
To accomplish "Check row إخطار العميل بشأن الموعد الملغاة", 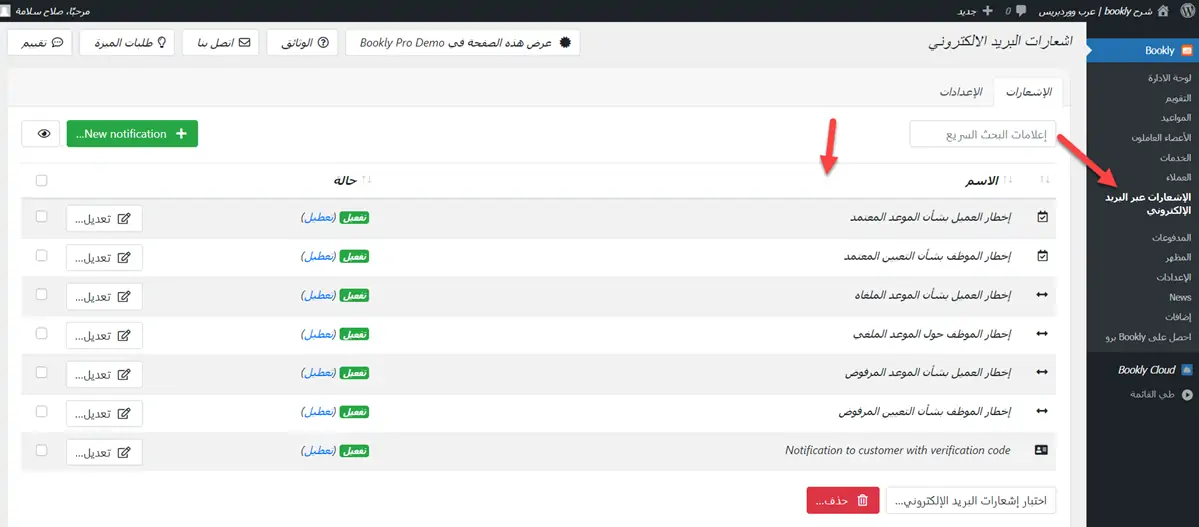I will 41,294.
